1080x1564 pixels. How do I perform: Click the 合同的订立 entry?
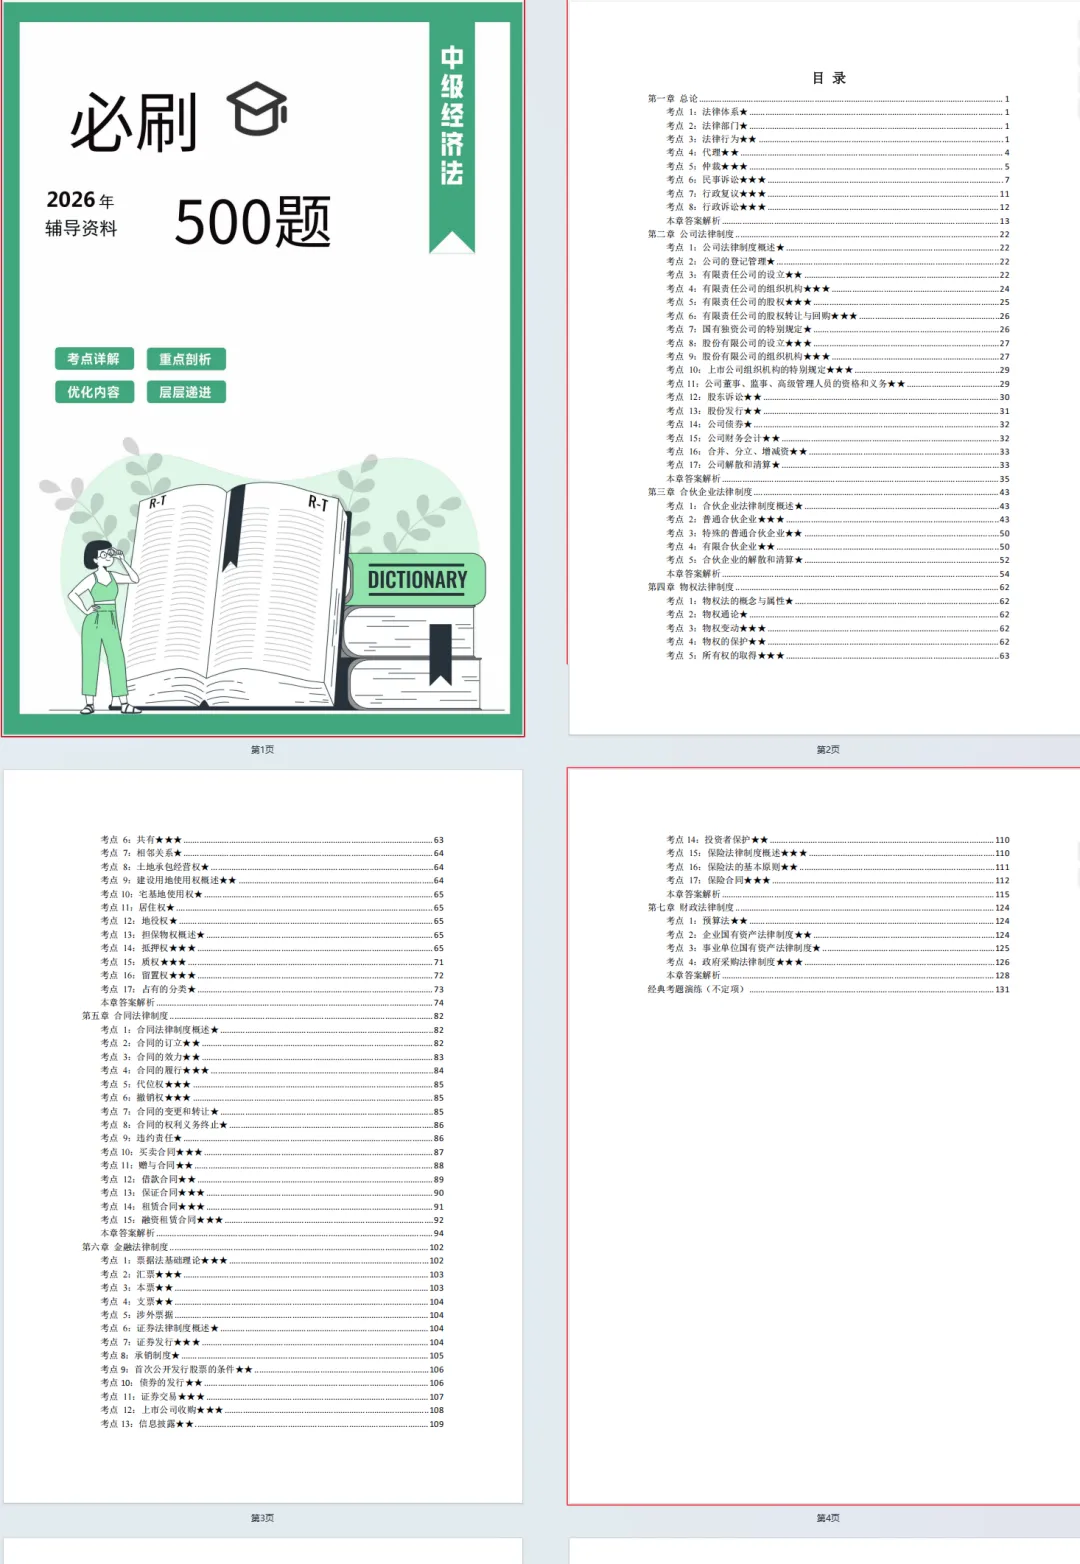272,1043
